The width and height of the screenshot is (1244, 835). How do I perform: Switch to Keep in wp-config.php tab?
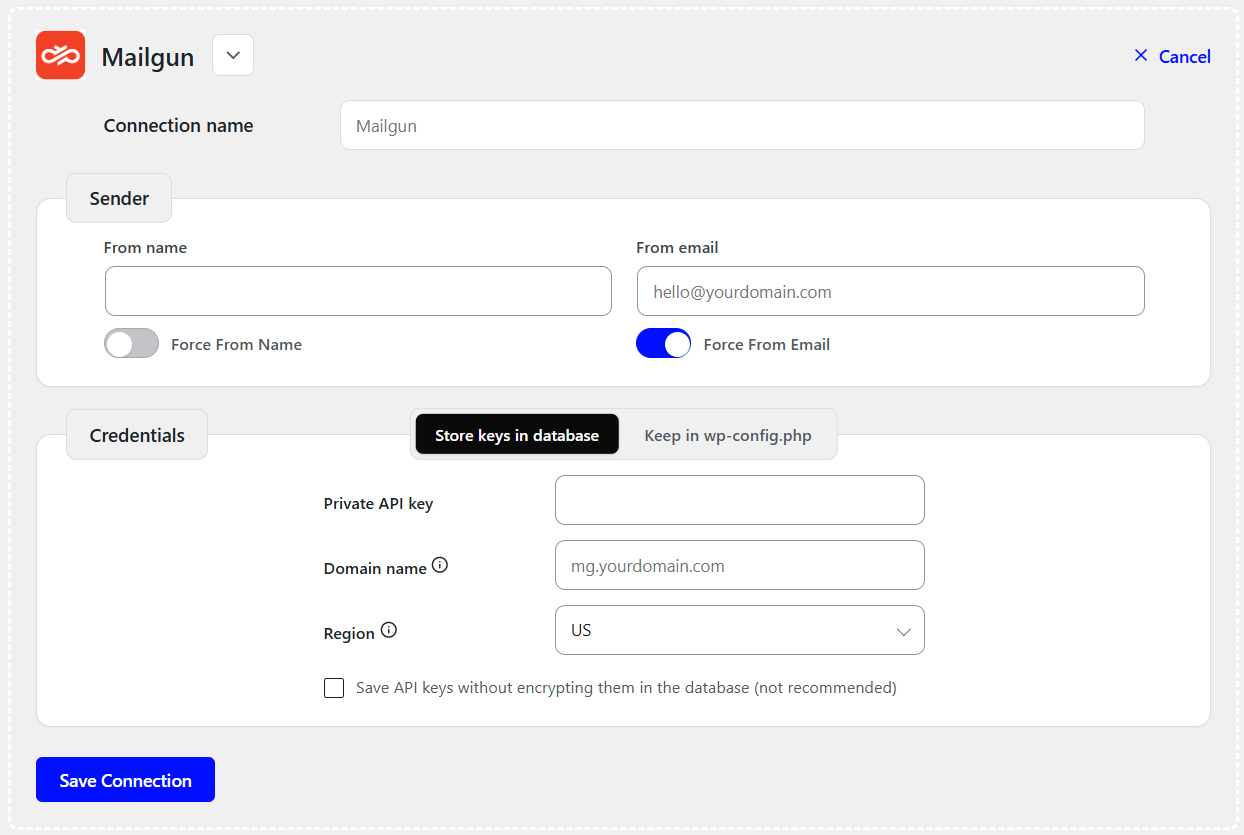click(728, 435)
